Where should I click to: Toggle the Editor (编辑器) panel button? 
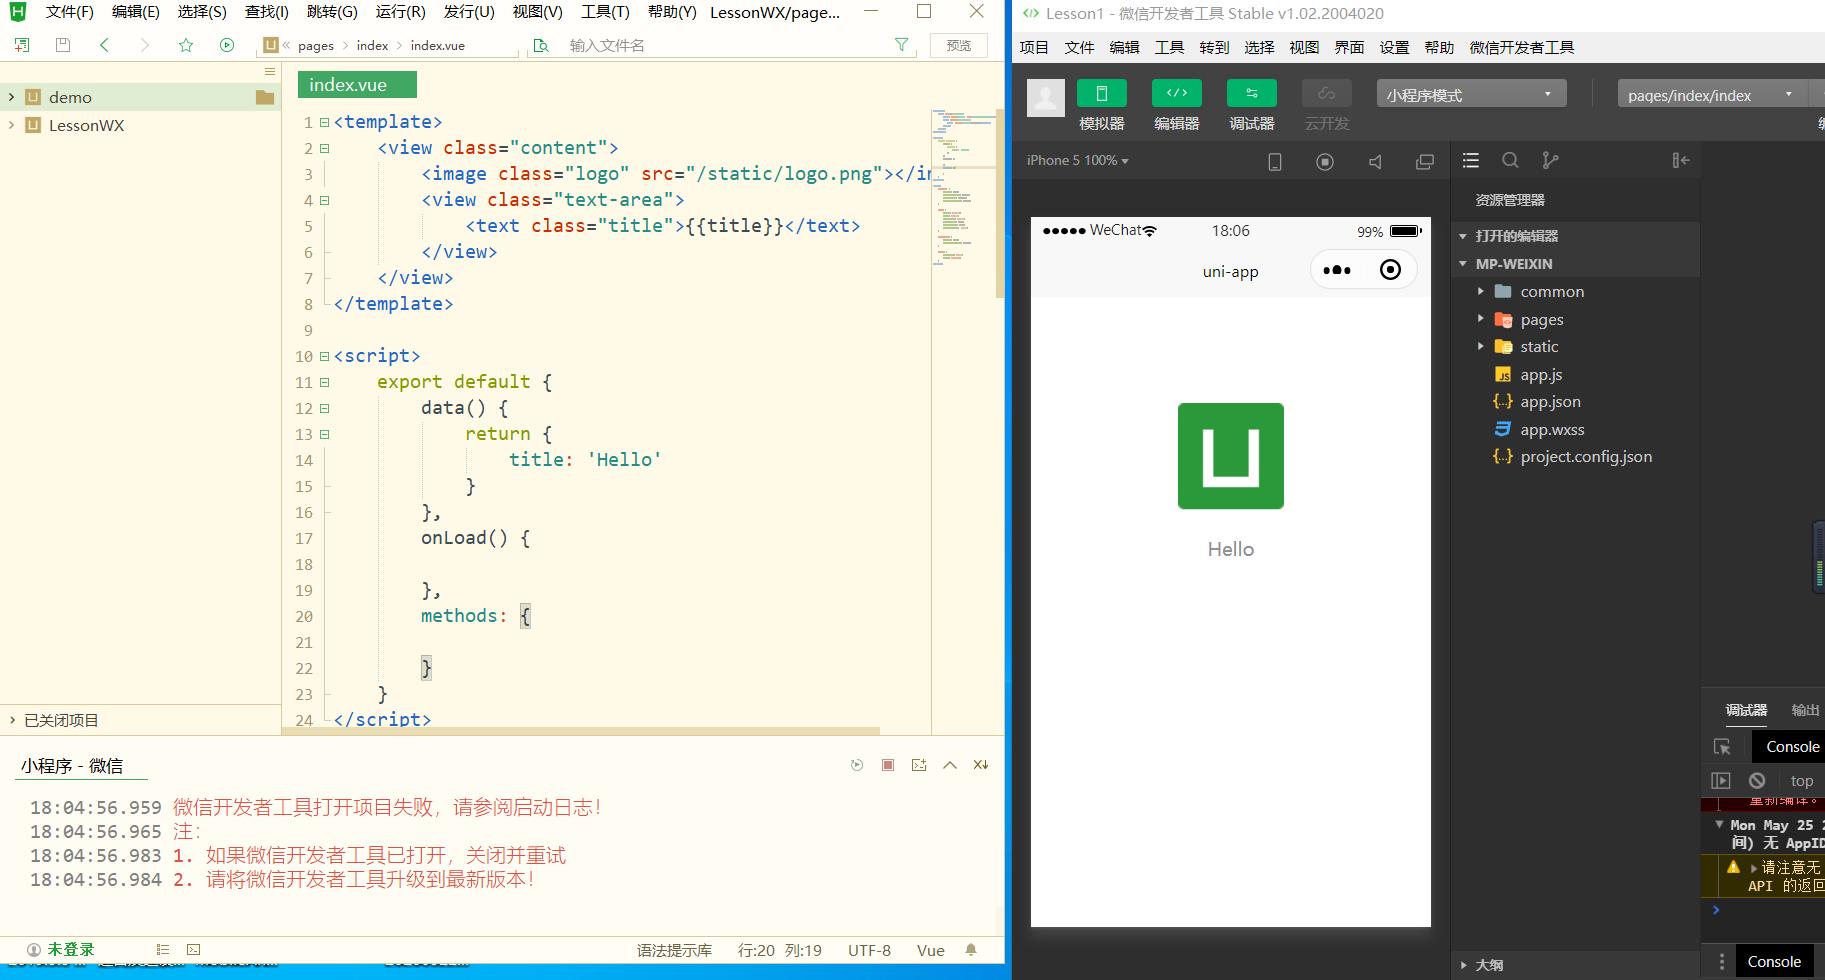[x=1176, y=95]
